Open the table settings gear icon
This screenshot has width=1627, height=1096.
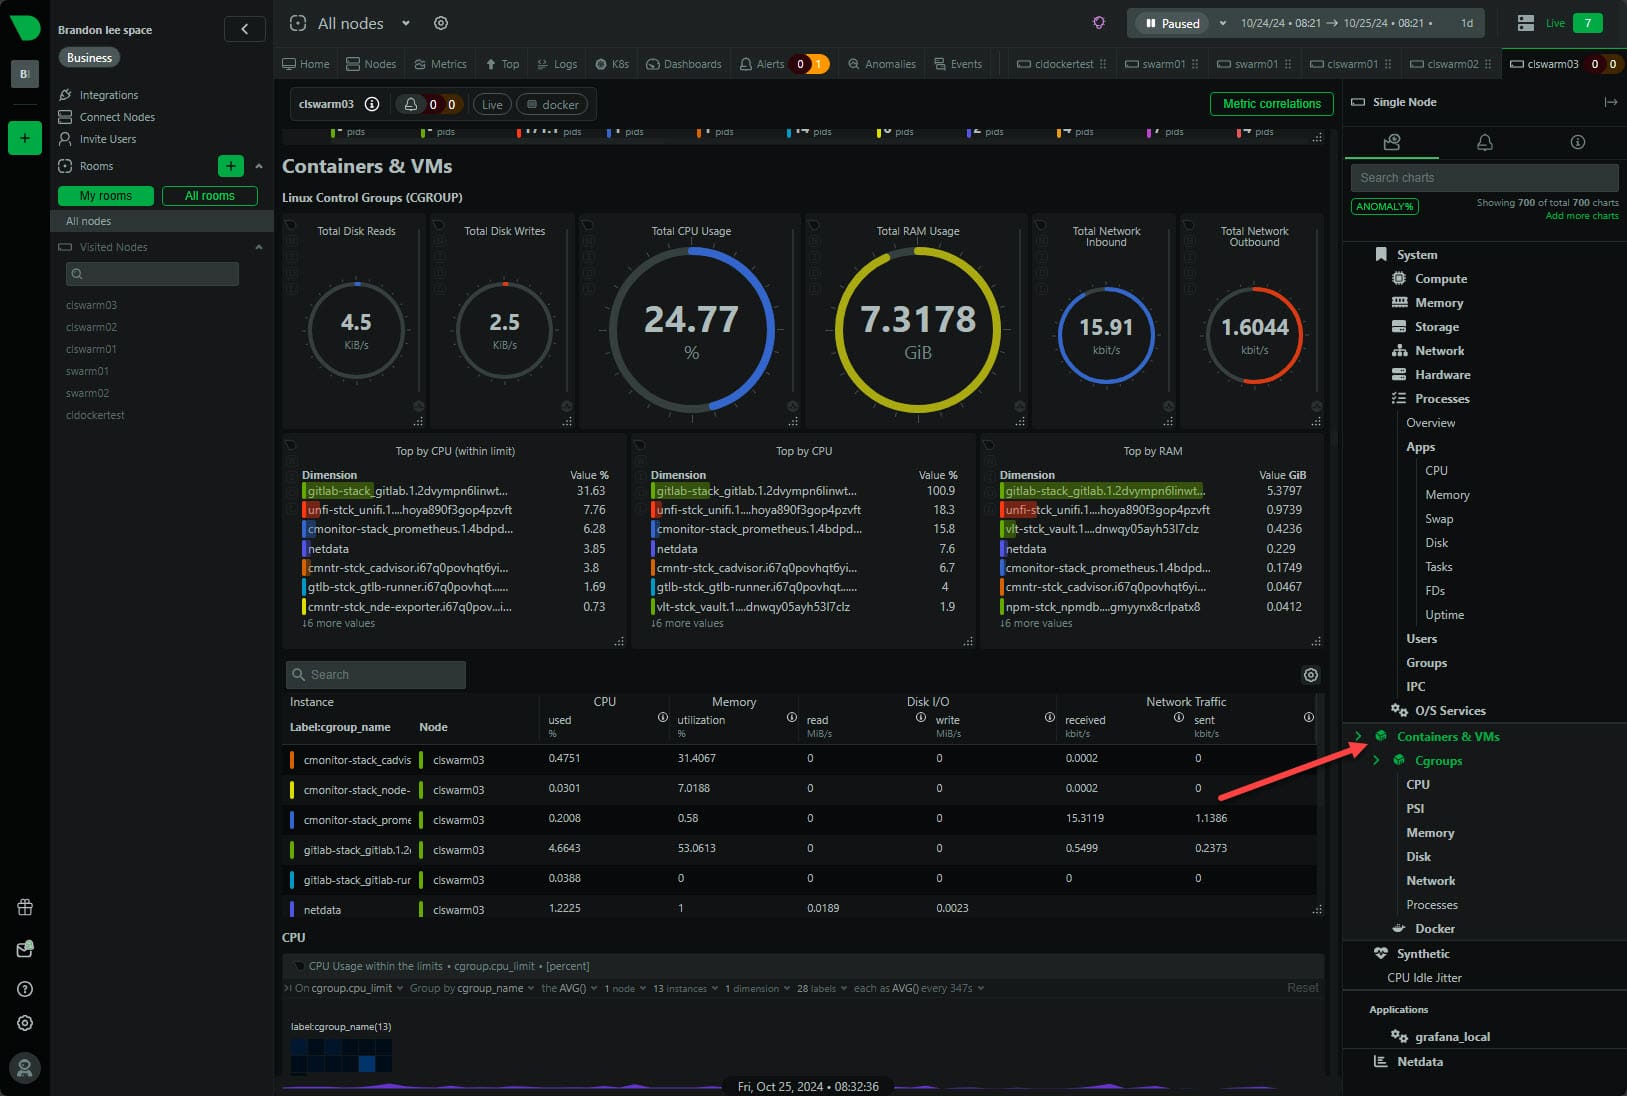coord(1310,675)
